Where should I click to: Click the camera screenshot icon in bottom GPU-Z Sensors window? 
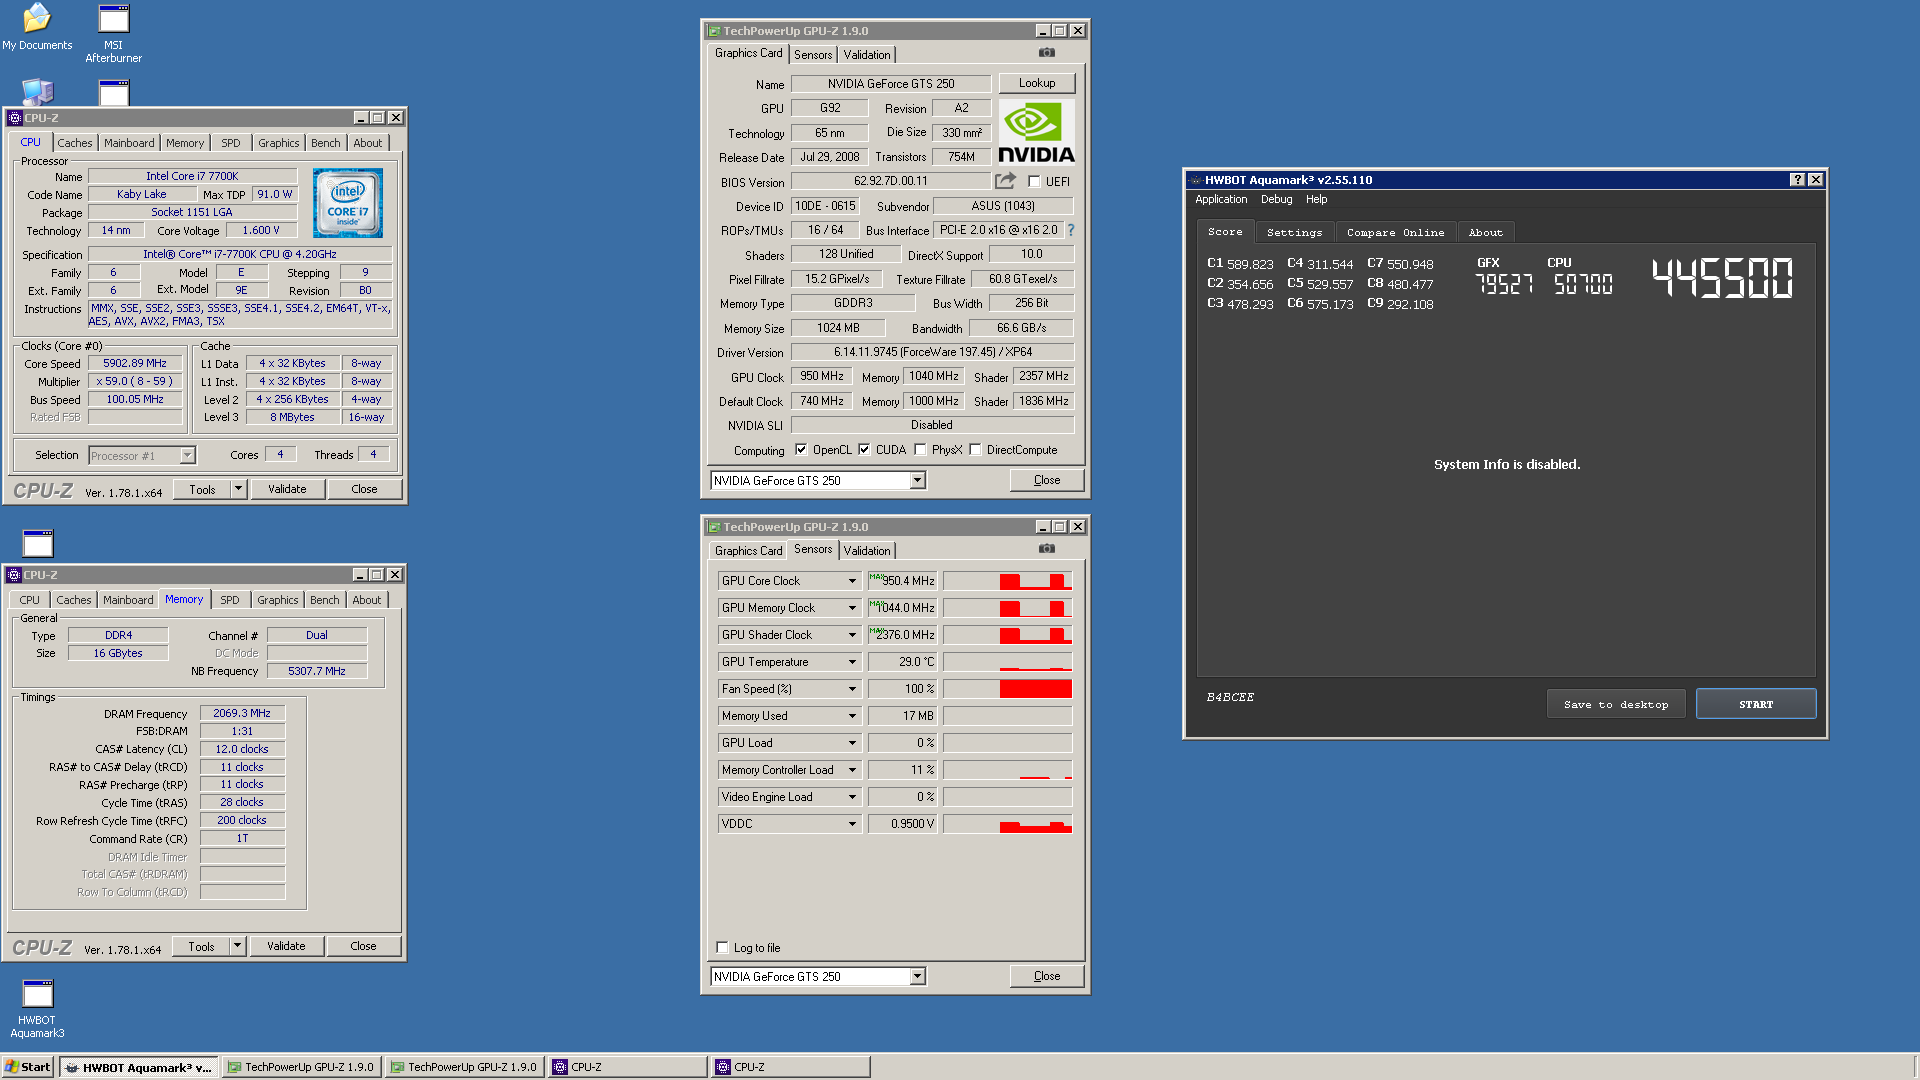pyautogui.click(x=1047, y=549)
